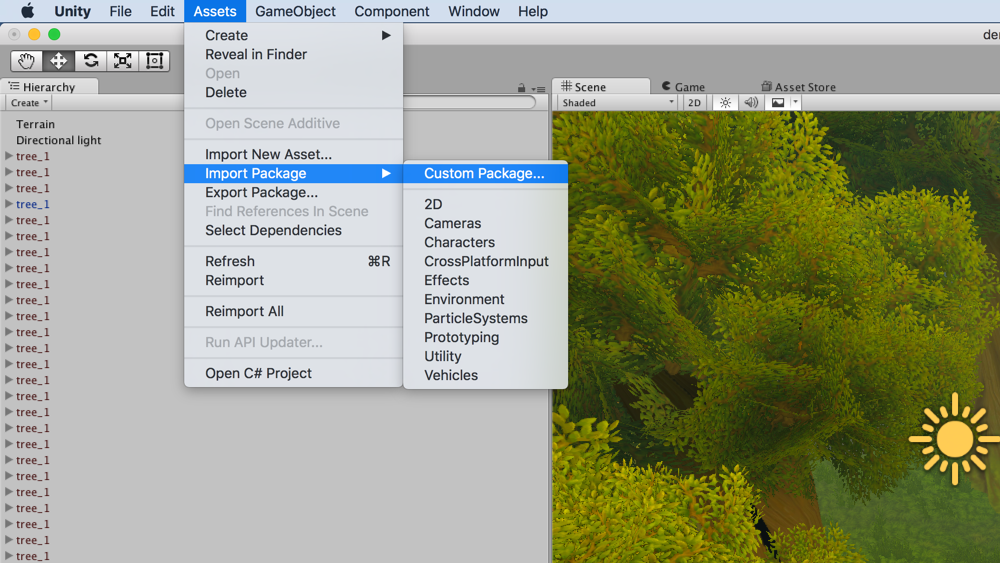The width and height of the screenshot is (1000, 563).
Task: Click the Hierarchy panel lock icon
Action: click(x=522, y=88)
